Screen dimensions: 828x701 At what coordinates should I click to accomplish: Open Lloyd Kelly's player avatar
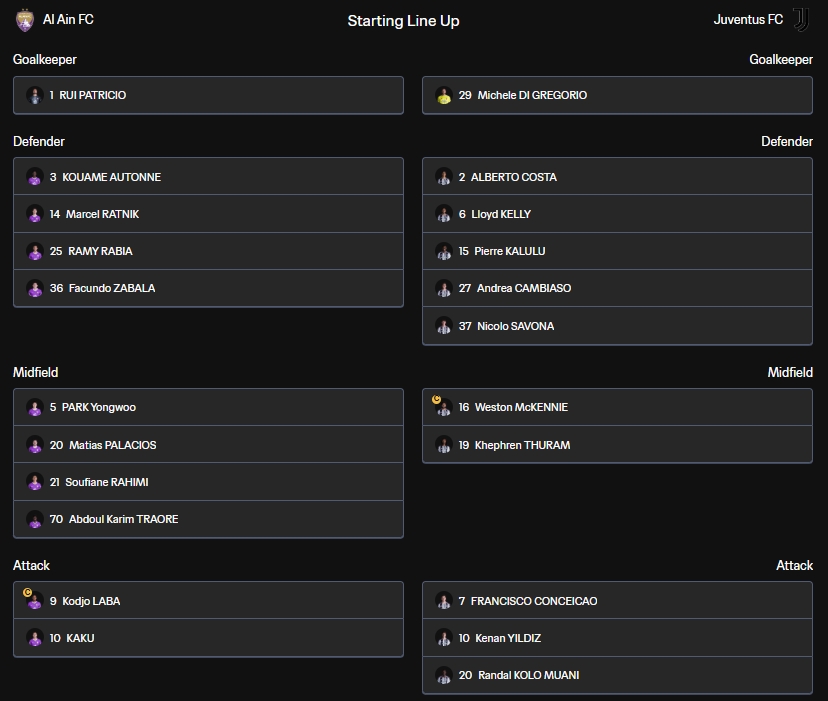444,214
